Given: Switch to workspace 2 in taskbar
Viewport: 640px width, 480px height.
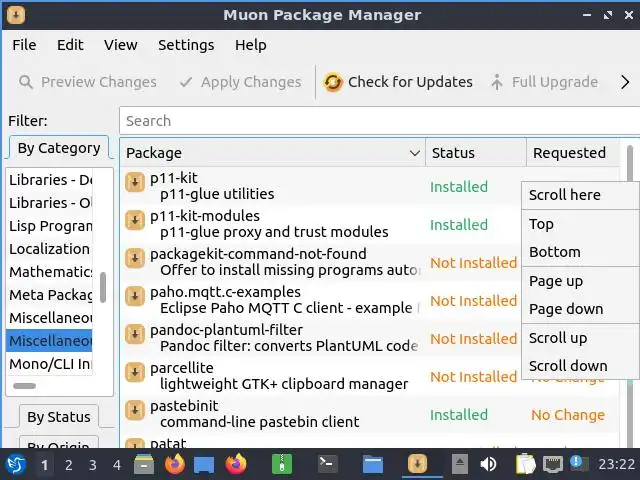Looking at the screenshot, I should (69, 465).
